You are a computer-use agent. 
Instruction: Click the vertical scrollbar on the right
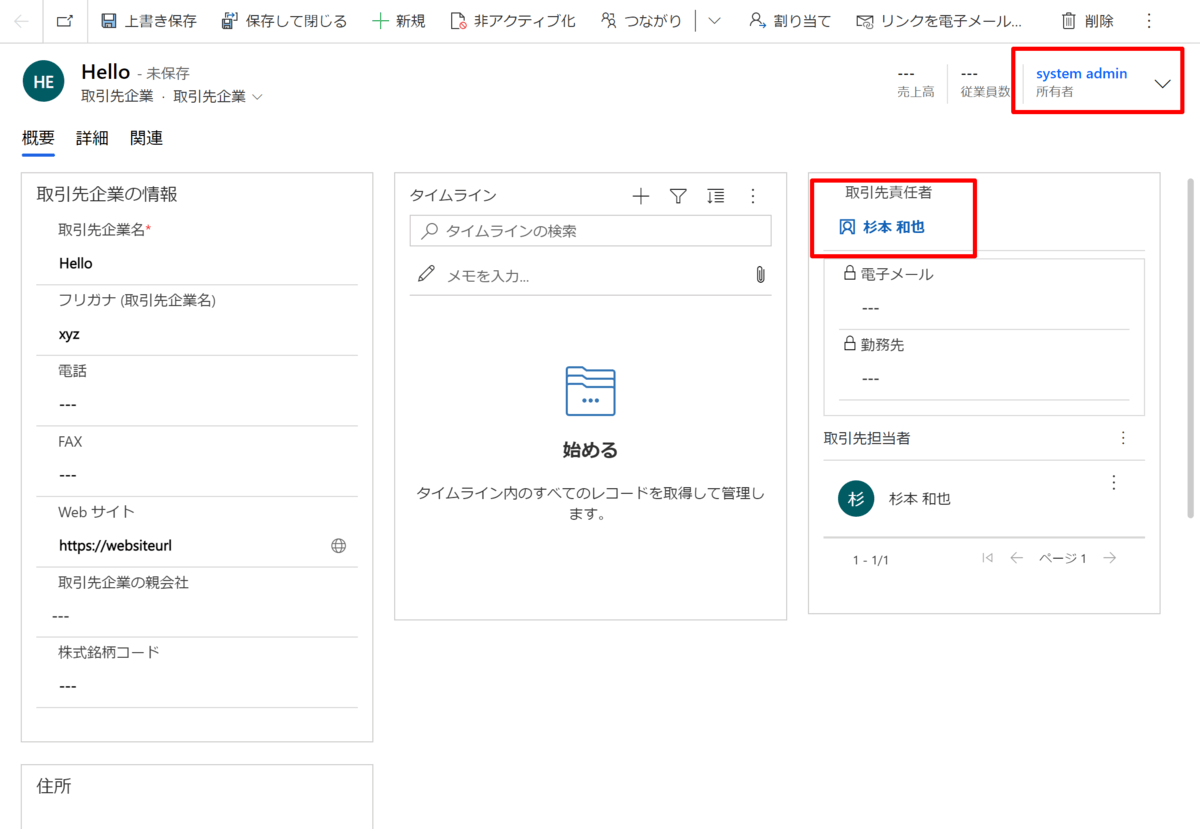pos(1190,350)
